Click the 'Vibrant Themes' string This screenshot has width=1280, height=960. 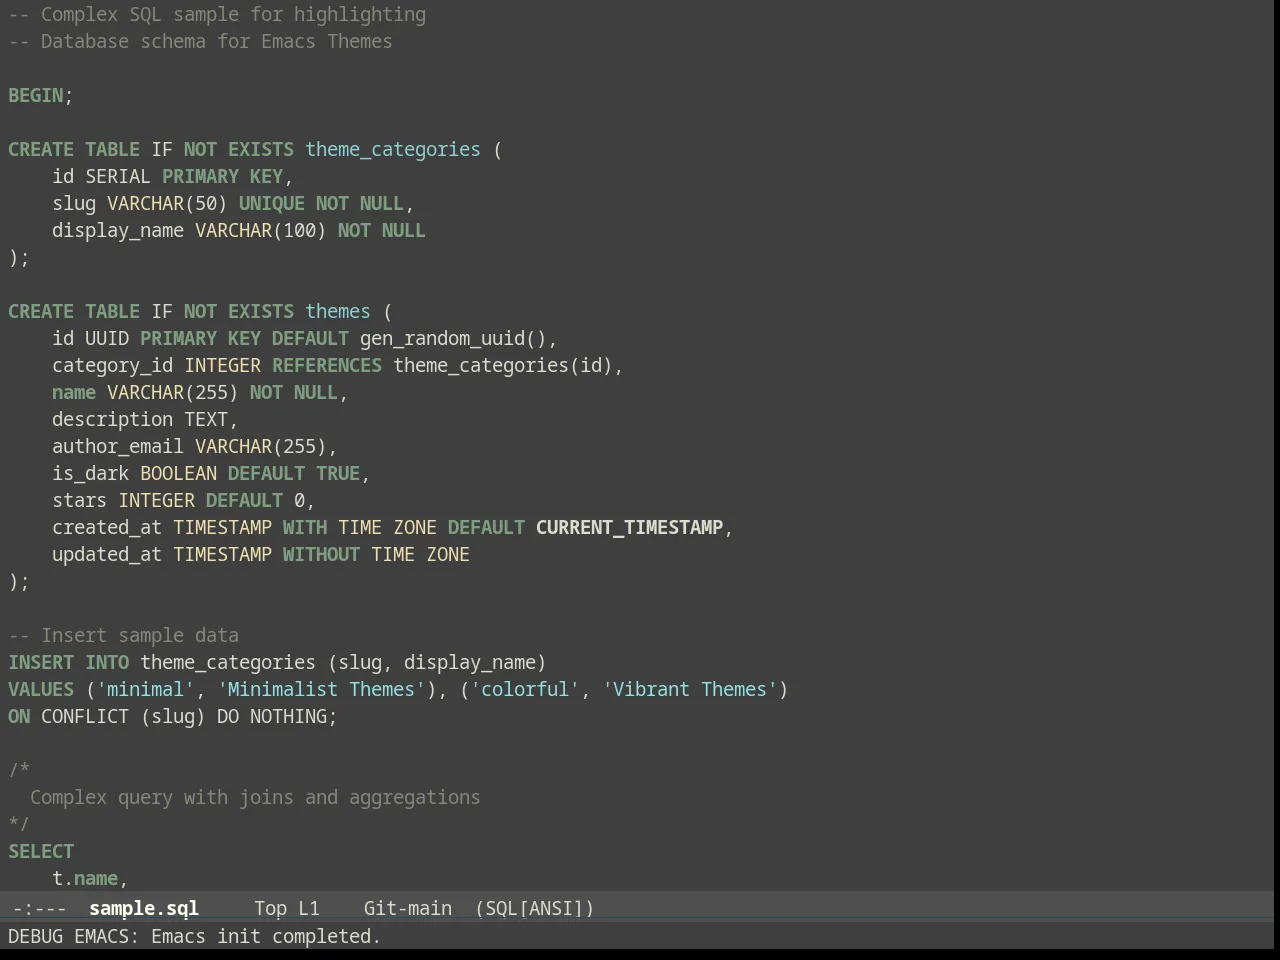690,689
